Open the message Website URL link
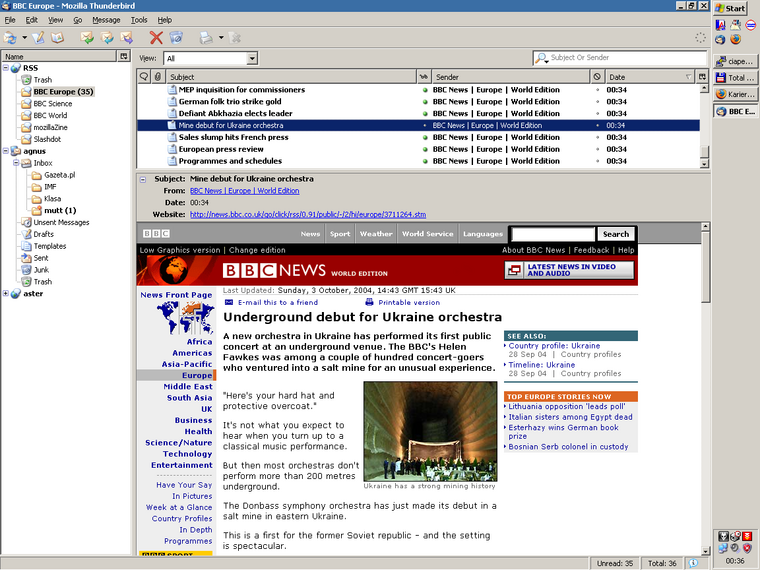The image size is (760, 570). click(308, 214)
